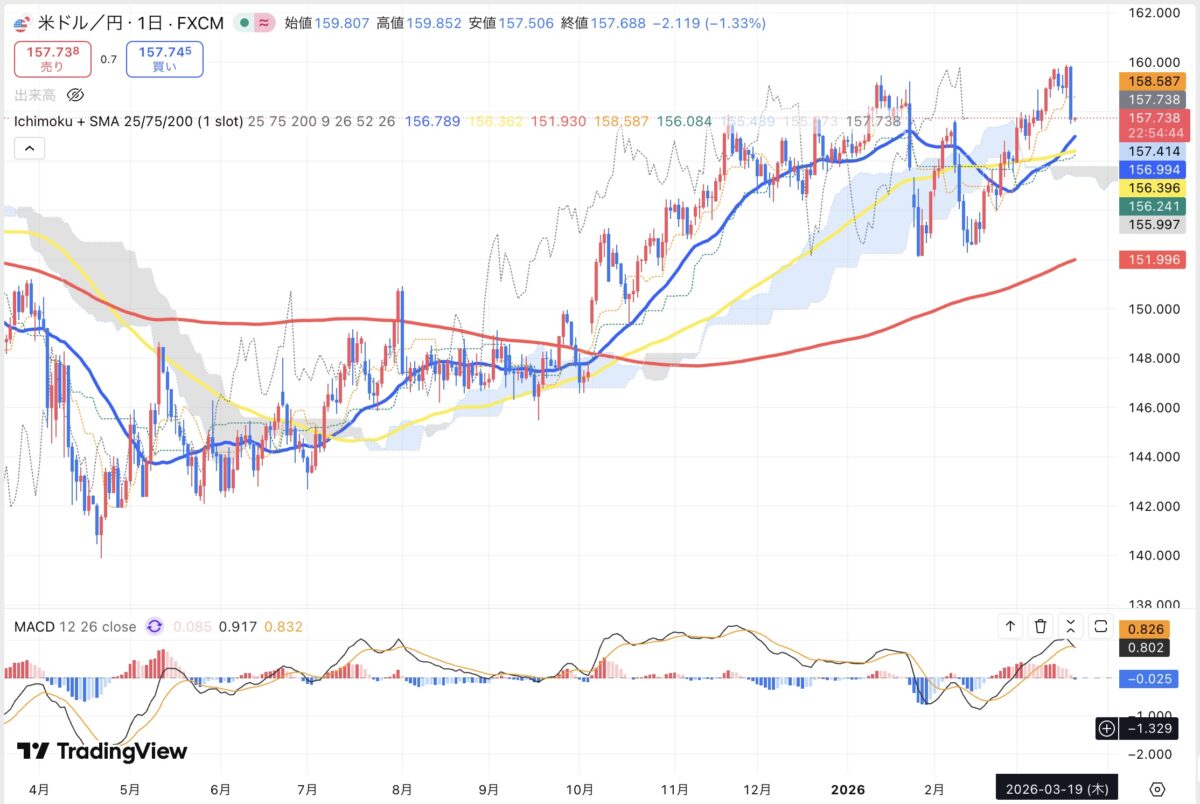Click the plus icon beside -1.329
This screenshot has height=804, width=1200.
tap(1106, 728)
